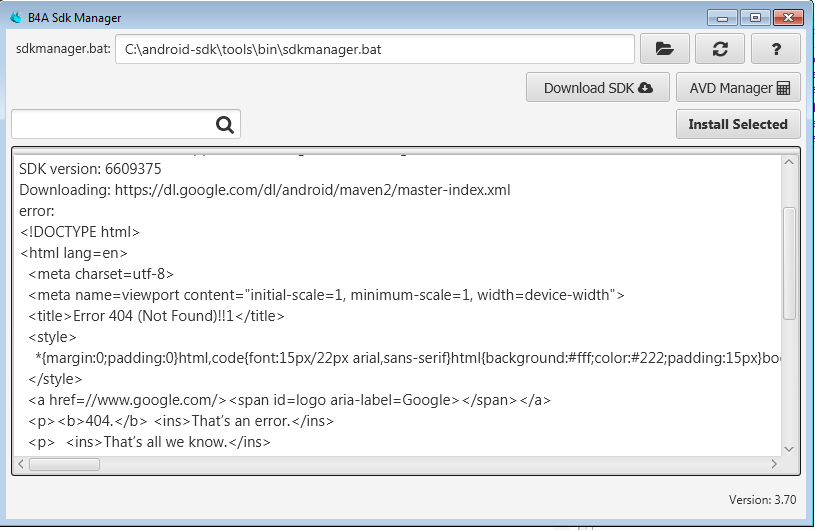
Task: Click the vertical scrollbar thumb in log
Action: [789, 263]
